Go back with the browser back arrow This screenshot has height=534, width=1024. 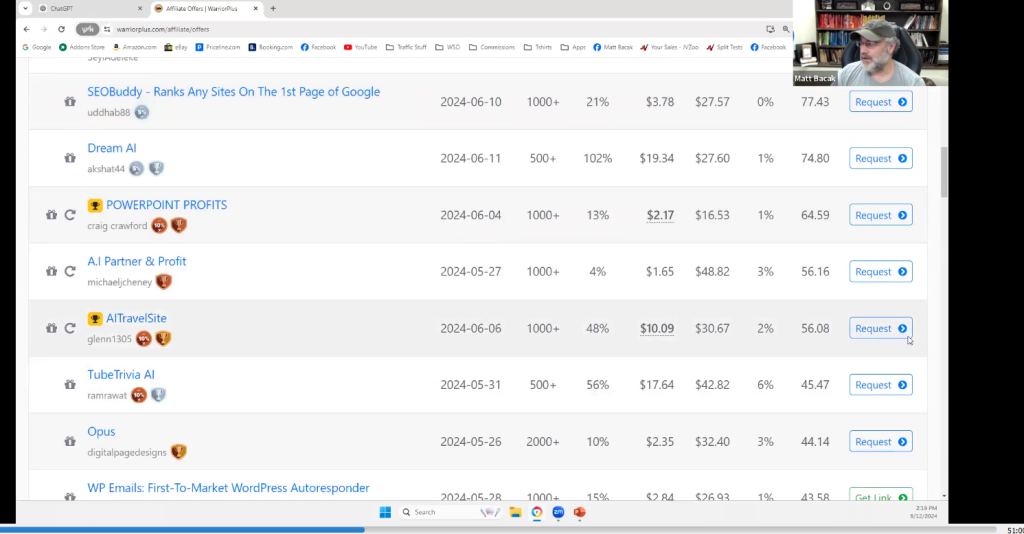click(x=26, y=29)
